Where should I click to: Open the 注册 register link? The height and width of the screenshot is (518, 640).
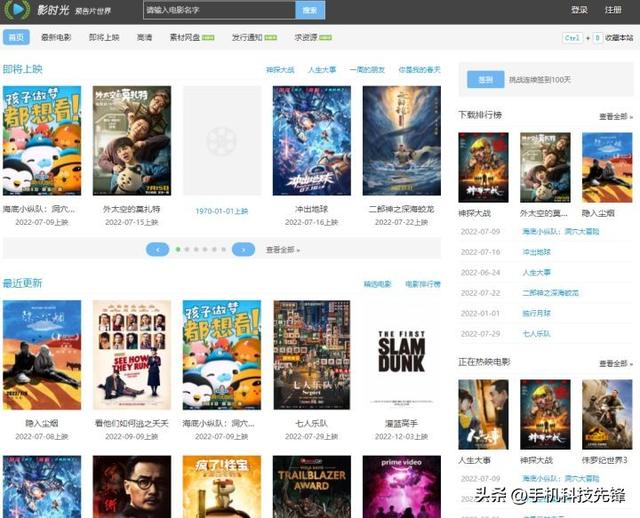(613, 10)
